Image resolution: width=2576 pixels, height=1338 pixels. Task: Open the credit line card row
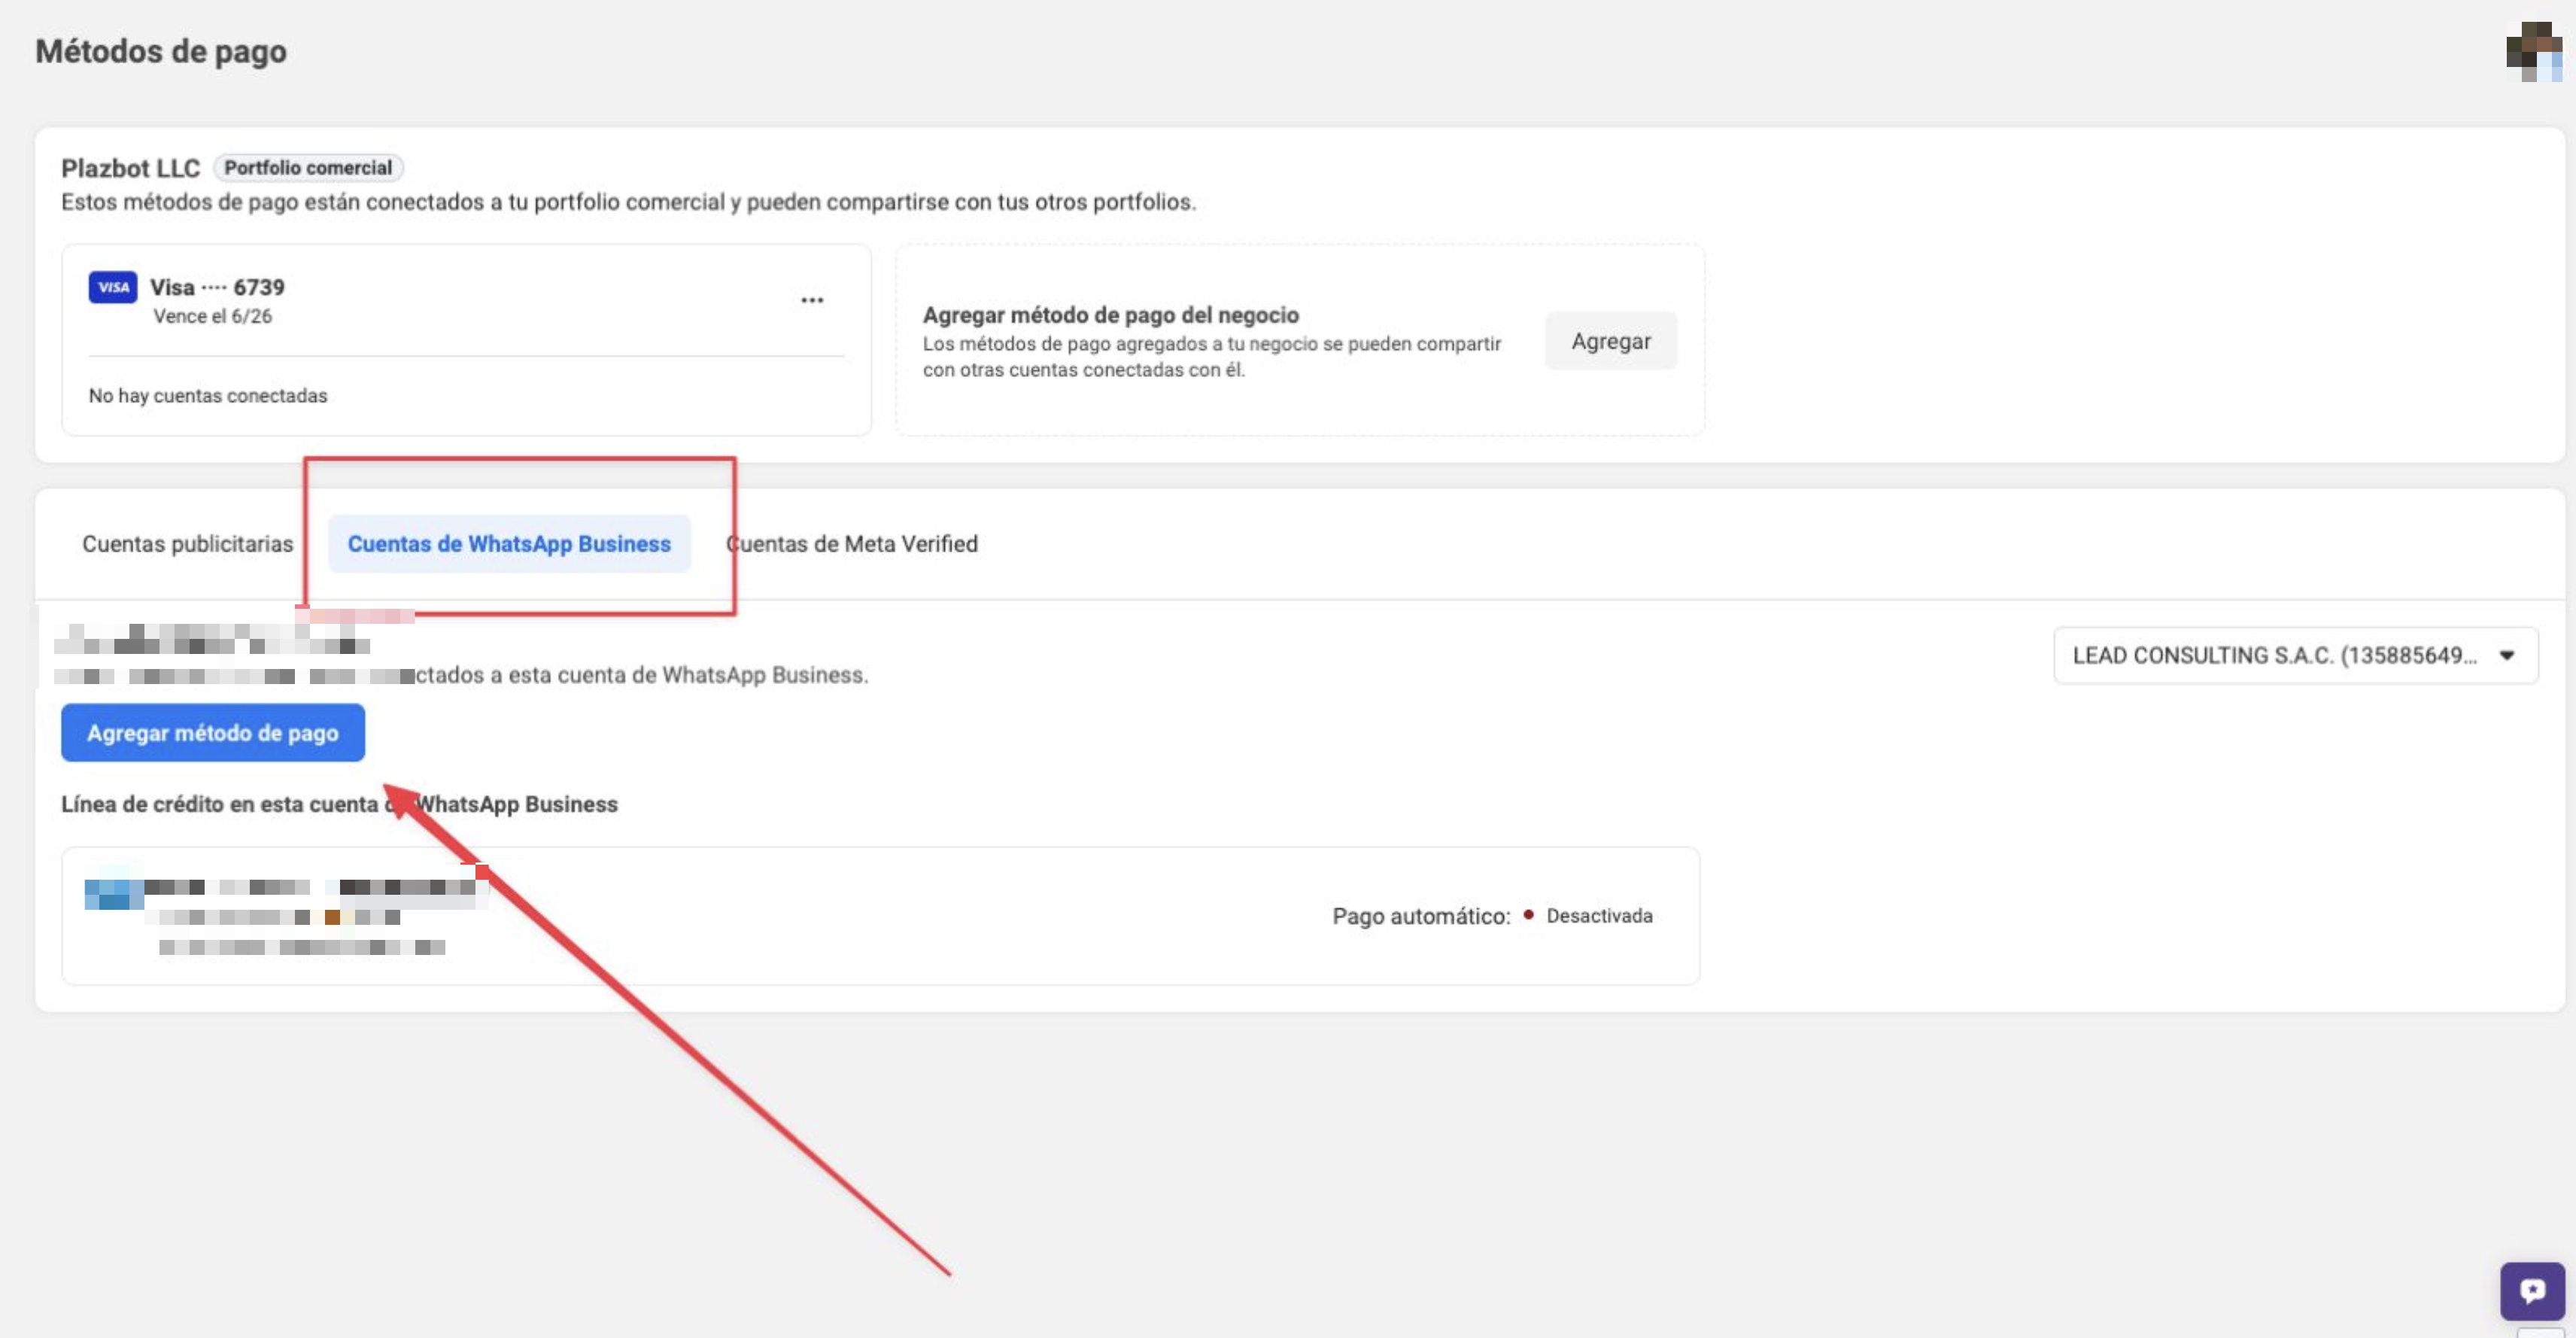[880, 916]
